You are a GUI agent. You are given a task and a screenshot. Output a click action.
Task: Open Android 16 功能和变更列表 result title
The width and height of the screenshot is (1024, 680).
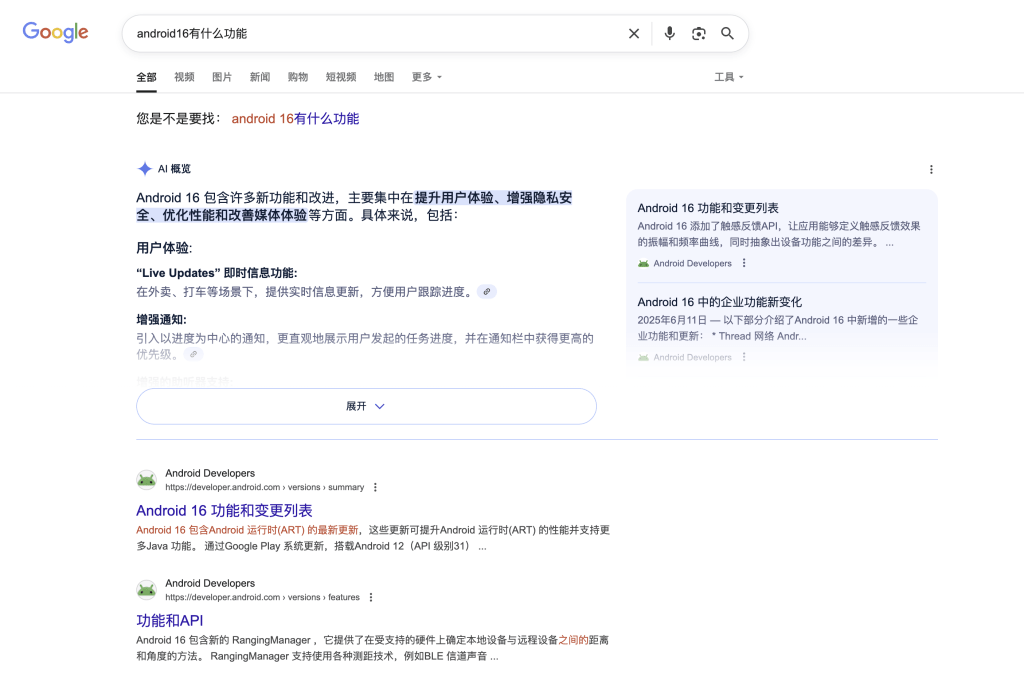coord(224,511)
